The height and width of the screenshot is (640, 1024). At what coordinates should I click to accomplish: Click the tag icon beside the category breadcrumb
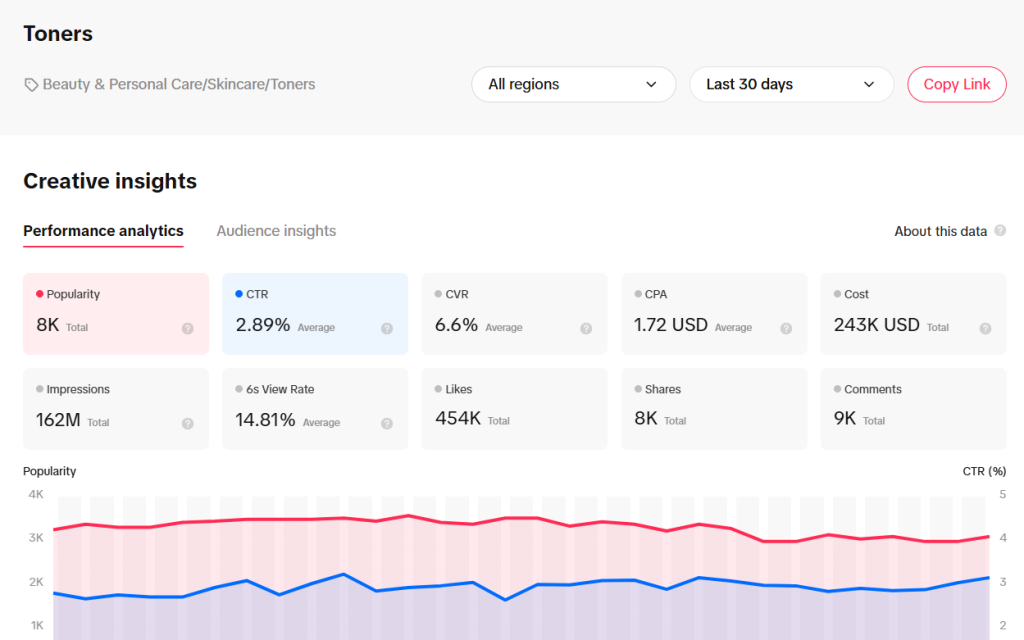pyautogui.click(x=31, y=85)
